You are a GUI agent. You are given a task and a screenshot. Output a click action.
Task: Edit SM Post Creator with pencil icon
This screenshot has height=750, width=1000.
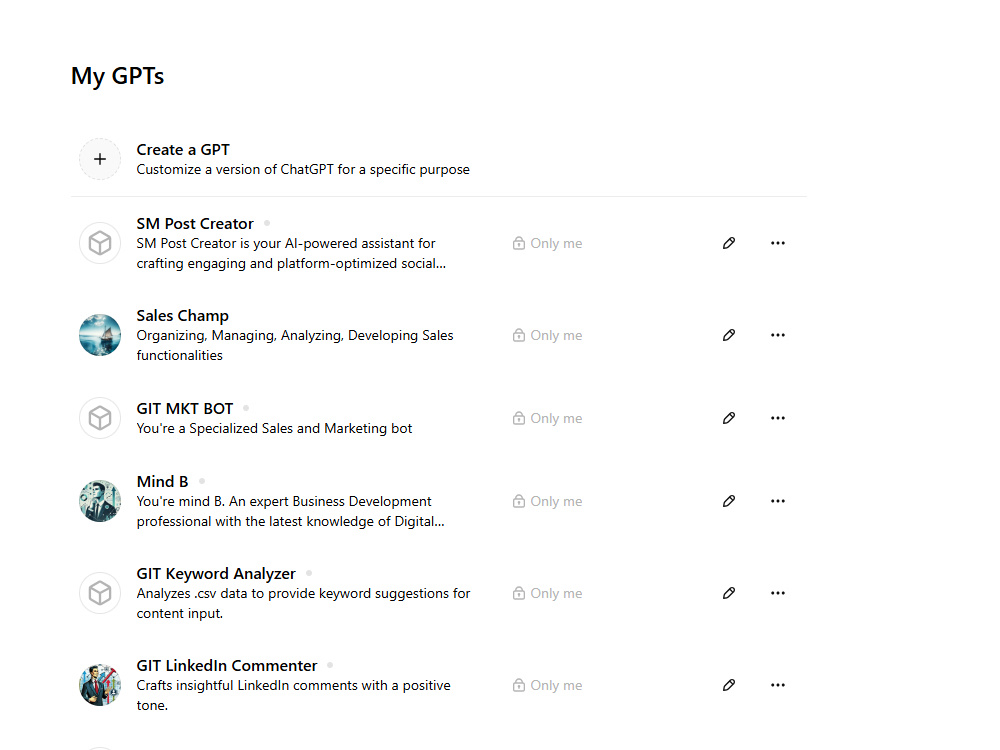tap(729, 243)
